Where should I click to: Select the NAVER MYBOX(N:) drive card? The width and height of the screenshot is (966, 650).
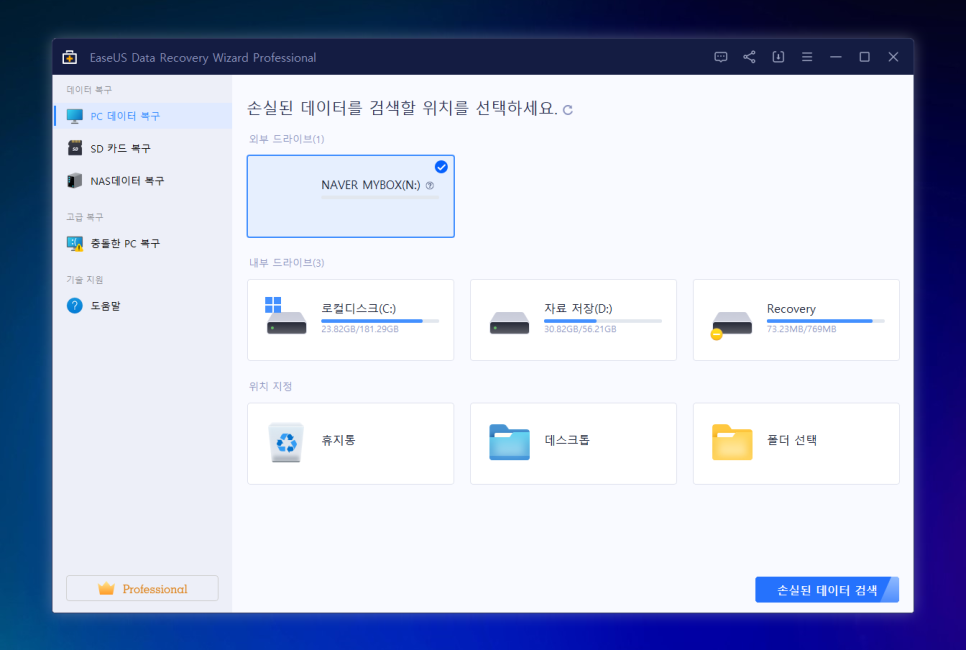(x=351, y=197)
